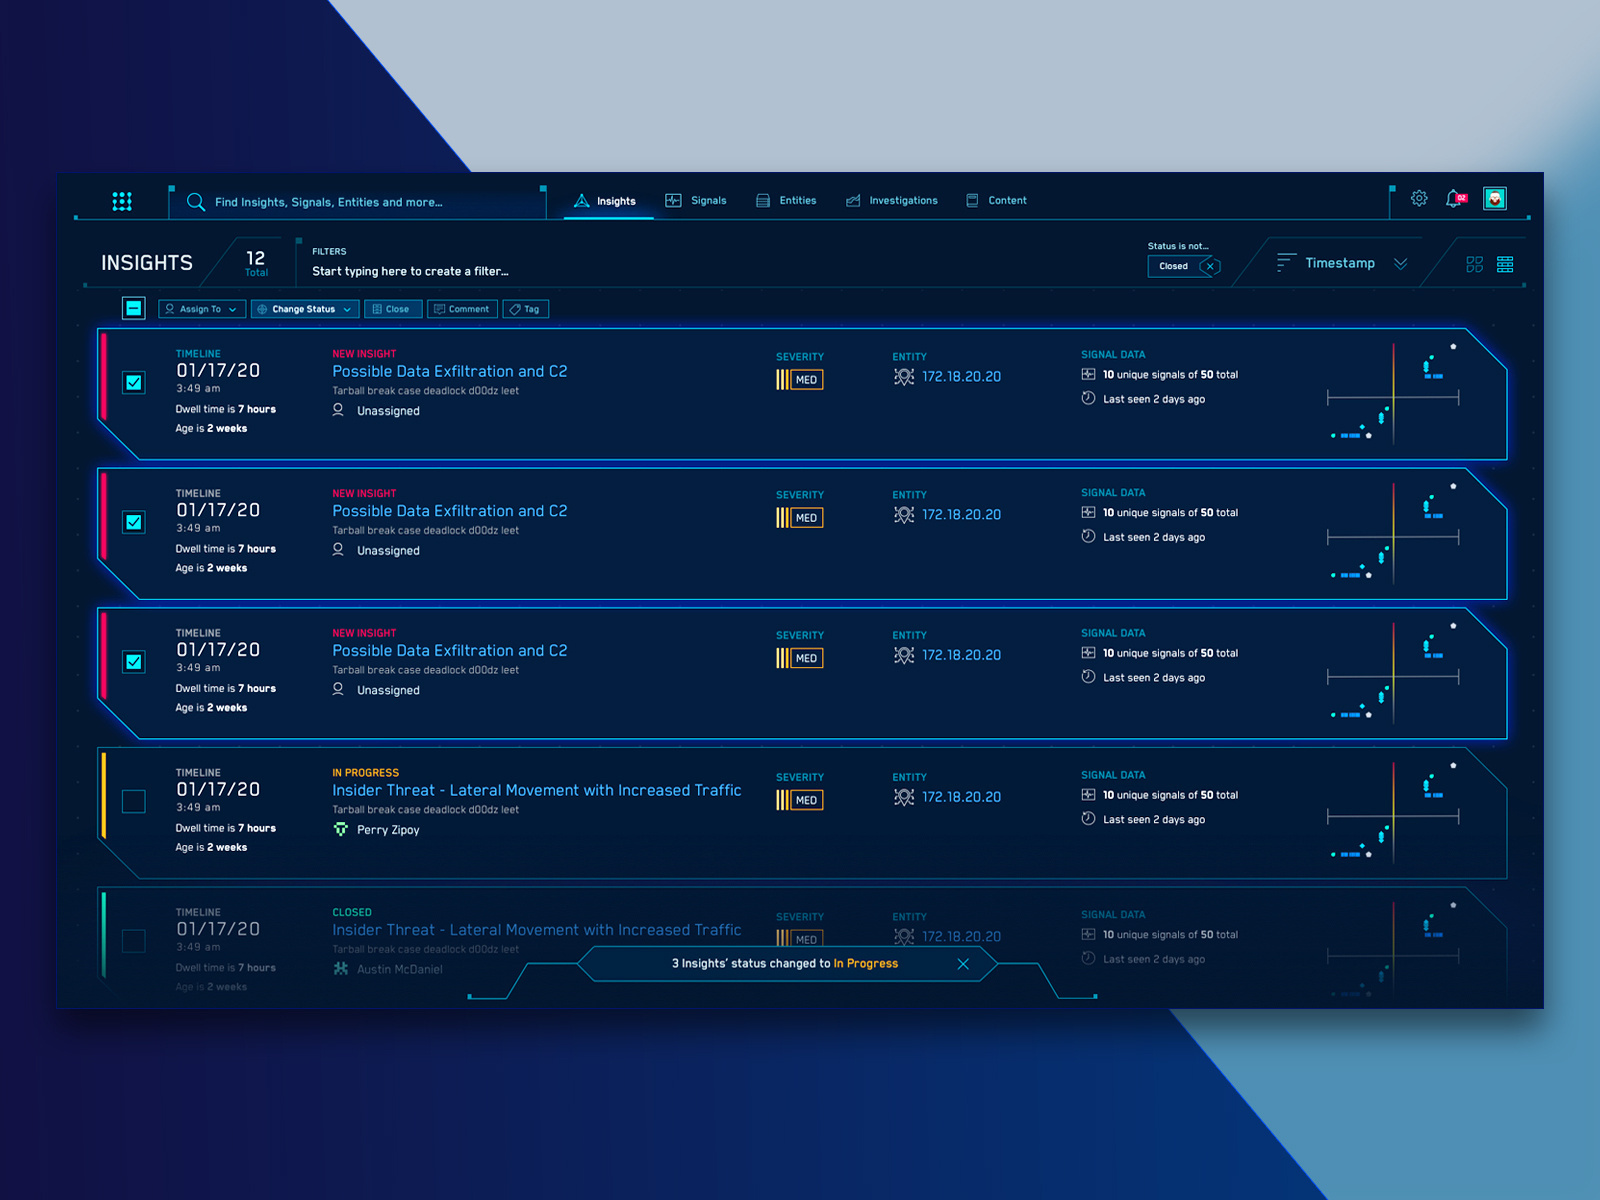Open the Possible Data Exfiltration and C2 insight
The height and width of the screenshot is (1200, 1600).
coord(450,371)
